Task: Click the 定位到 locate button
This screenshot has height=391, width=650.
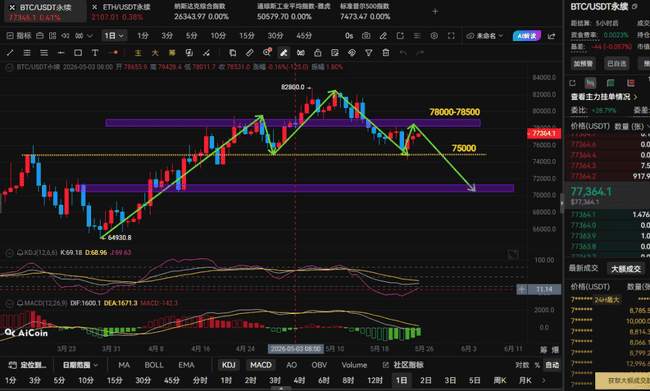Action: click(27, 365)
